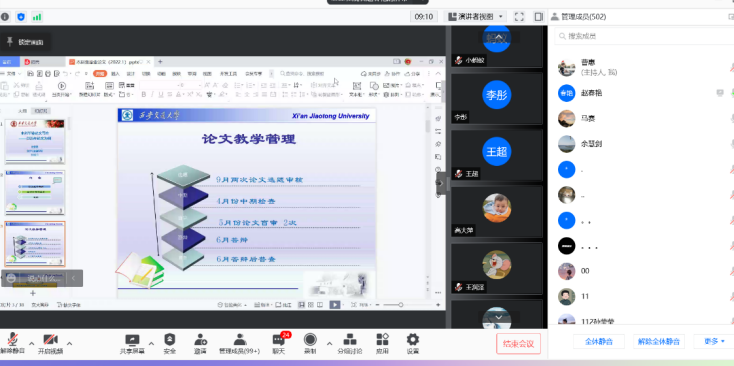Adjust the PowerPoint zoom slider

click(x=401, y=305)
